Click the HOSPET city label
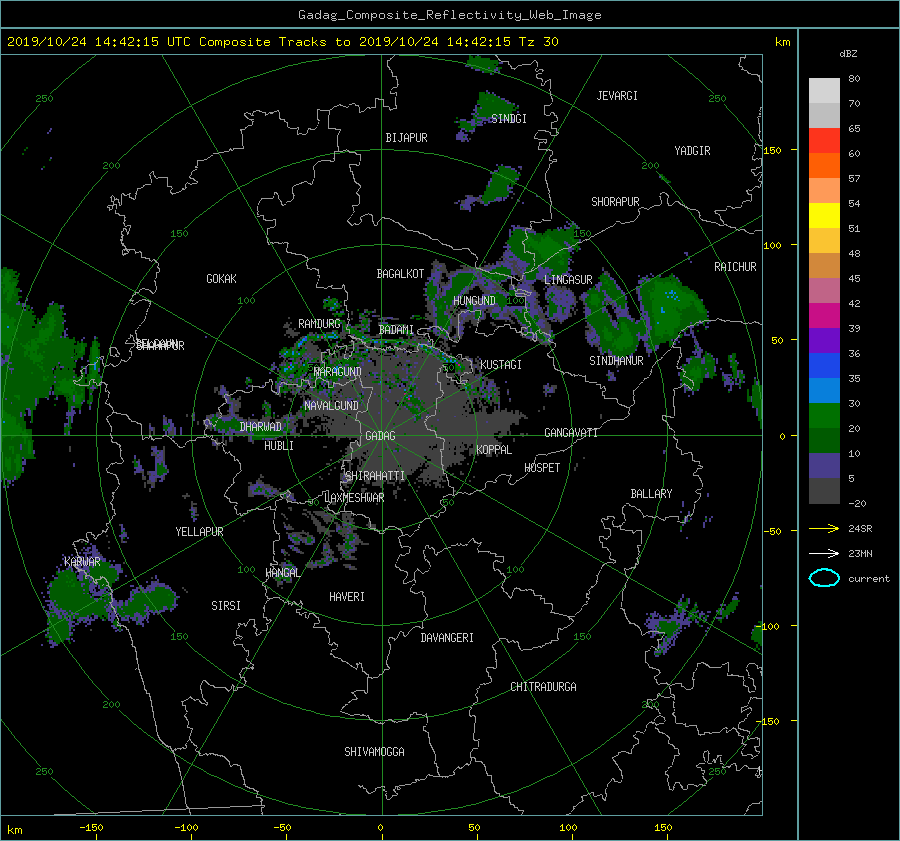Screen dimensions: 900x841 pos(542,468)
